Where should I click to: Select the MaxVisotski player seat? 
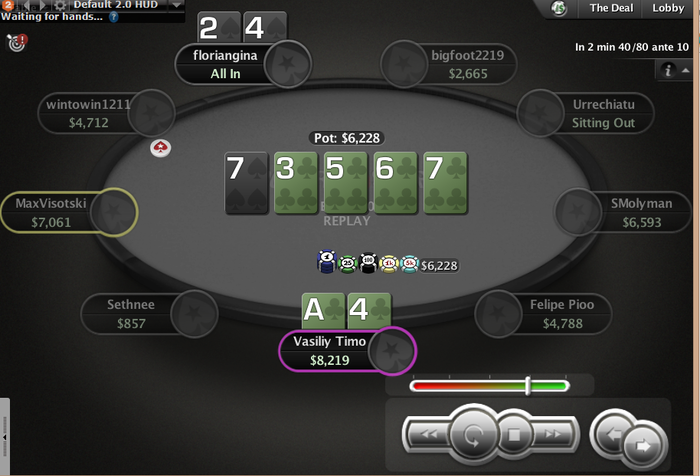point(69,212)
